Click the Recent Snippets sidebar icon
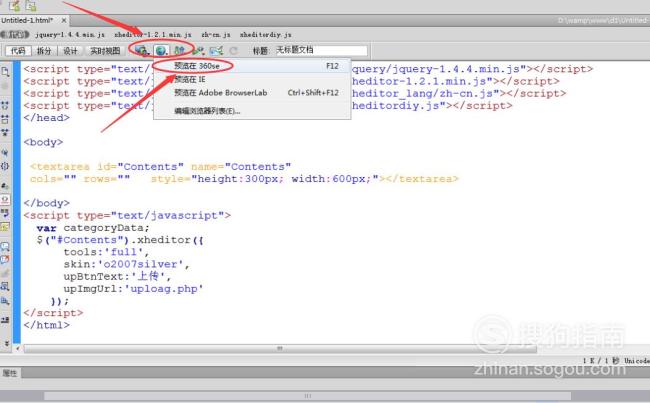 [5, 286]
